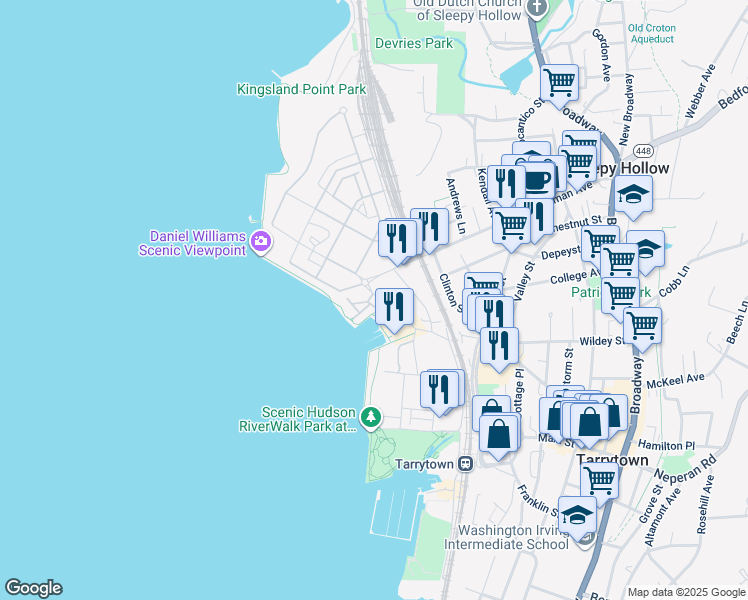
Task: Select the graduation cap marker under Sleepy Hollow label
Action: 633,195
